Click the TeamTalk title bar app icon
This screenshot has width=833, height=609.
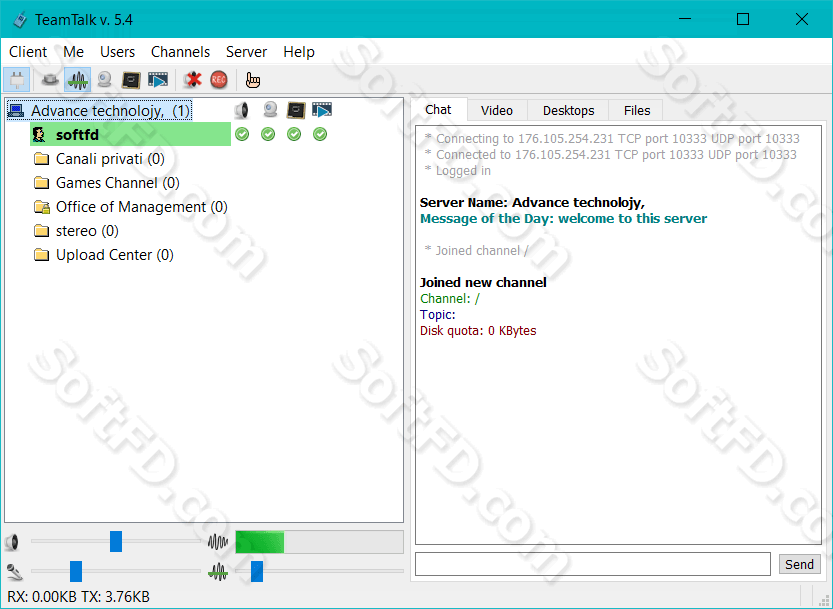pos(20,20)
